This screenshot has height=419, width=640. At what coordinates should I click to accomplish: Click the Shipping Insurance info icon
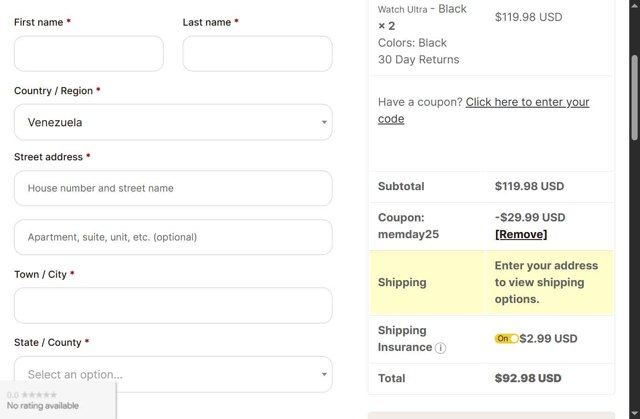440,348
